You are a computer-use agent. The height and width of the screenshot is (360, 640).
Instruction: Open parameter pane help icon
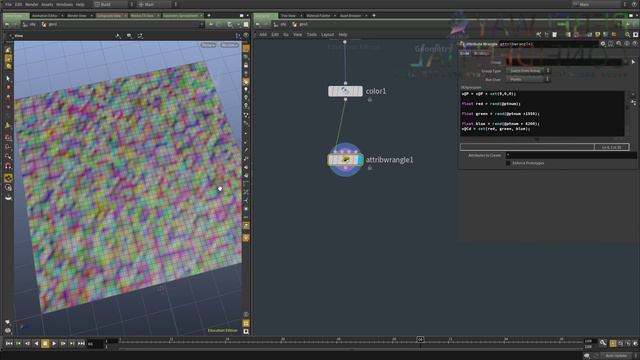click(636, 44)
